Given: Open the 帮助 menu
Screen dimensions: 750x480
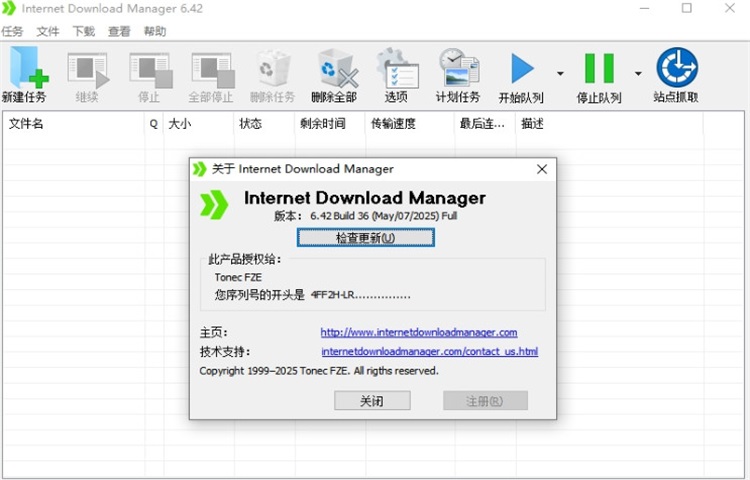Looking at the screenshot, I should [x=155, y=32].
